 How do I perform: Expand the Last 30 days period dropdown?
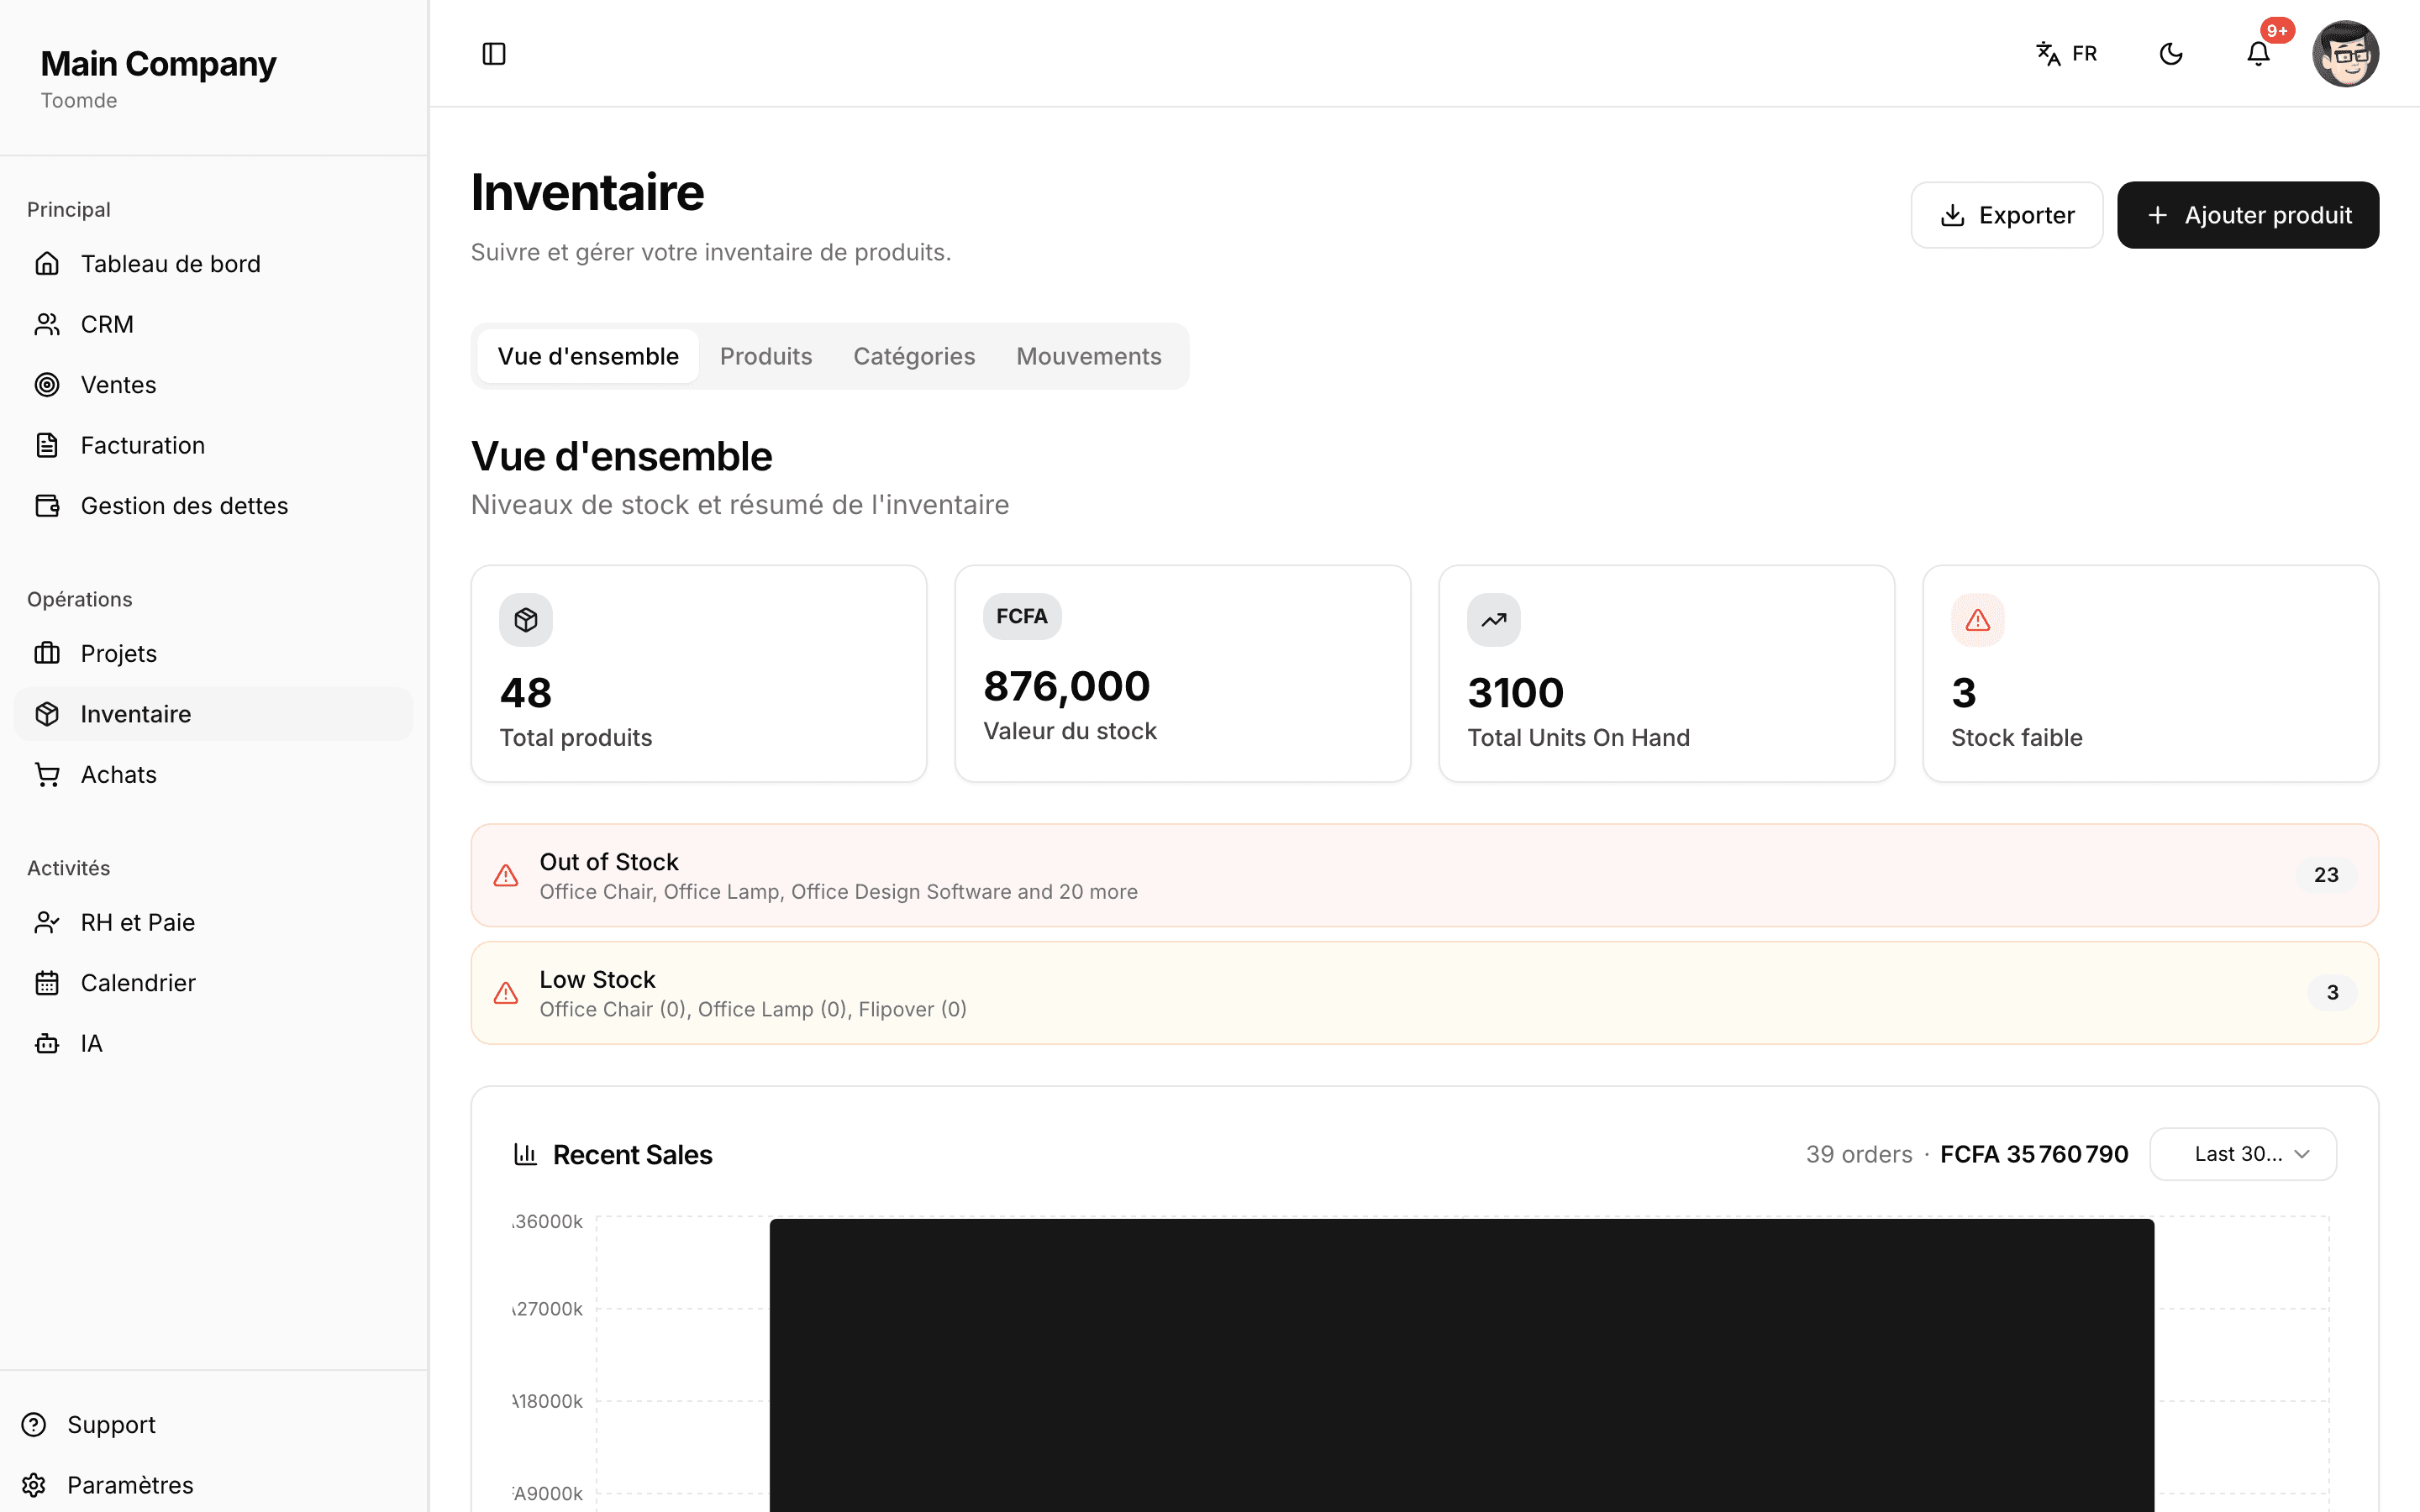(2243, 1154)
